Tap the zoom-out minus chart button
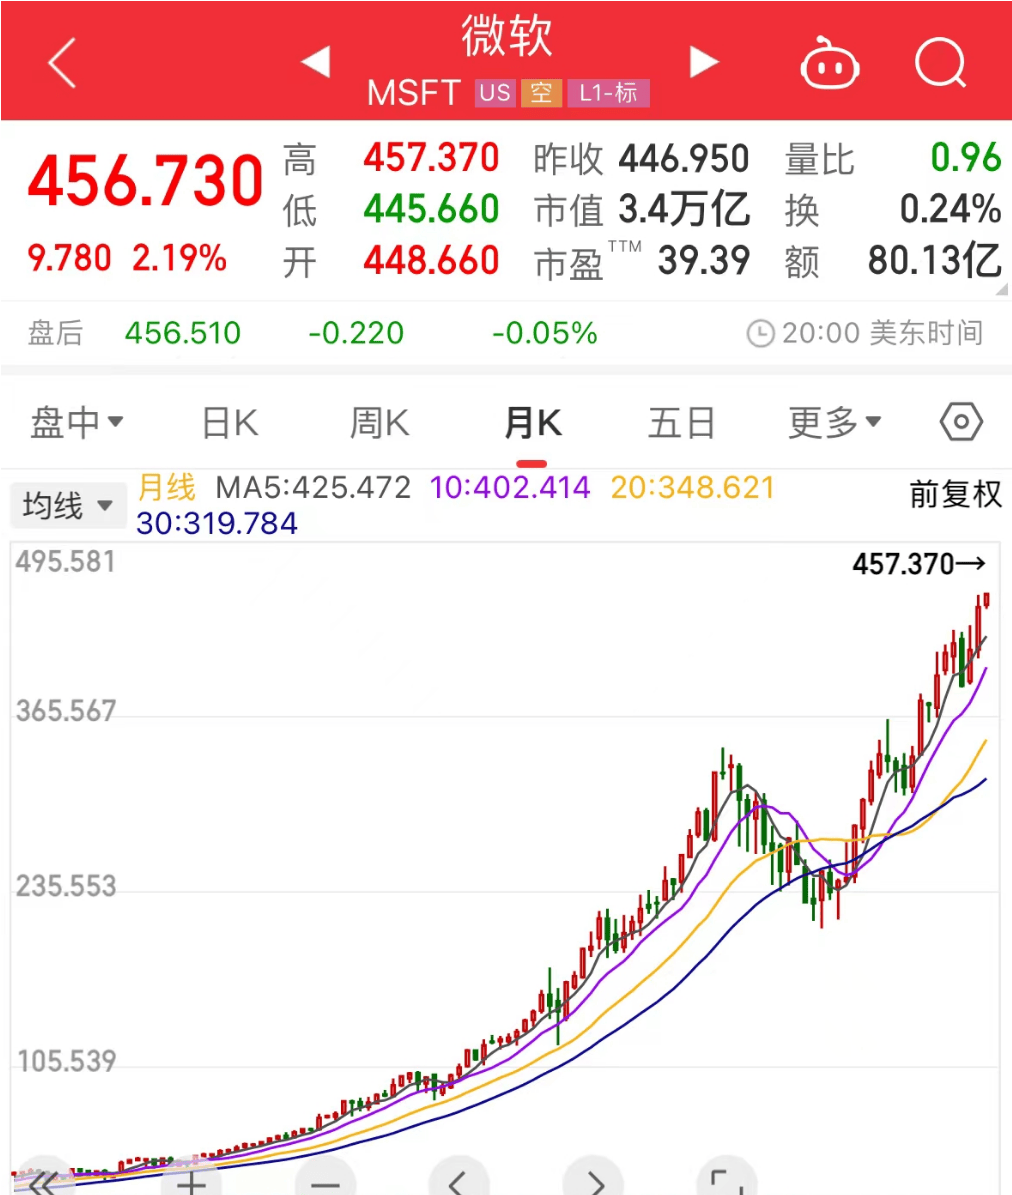 click(325, 1181)
